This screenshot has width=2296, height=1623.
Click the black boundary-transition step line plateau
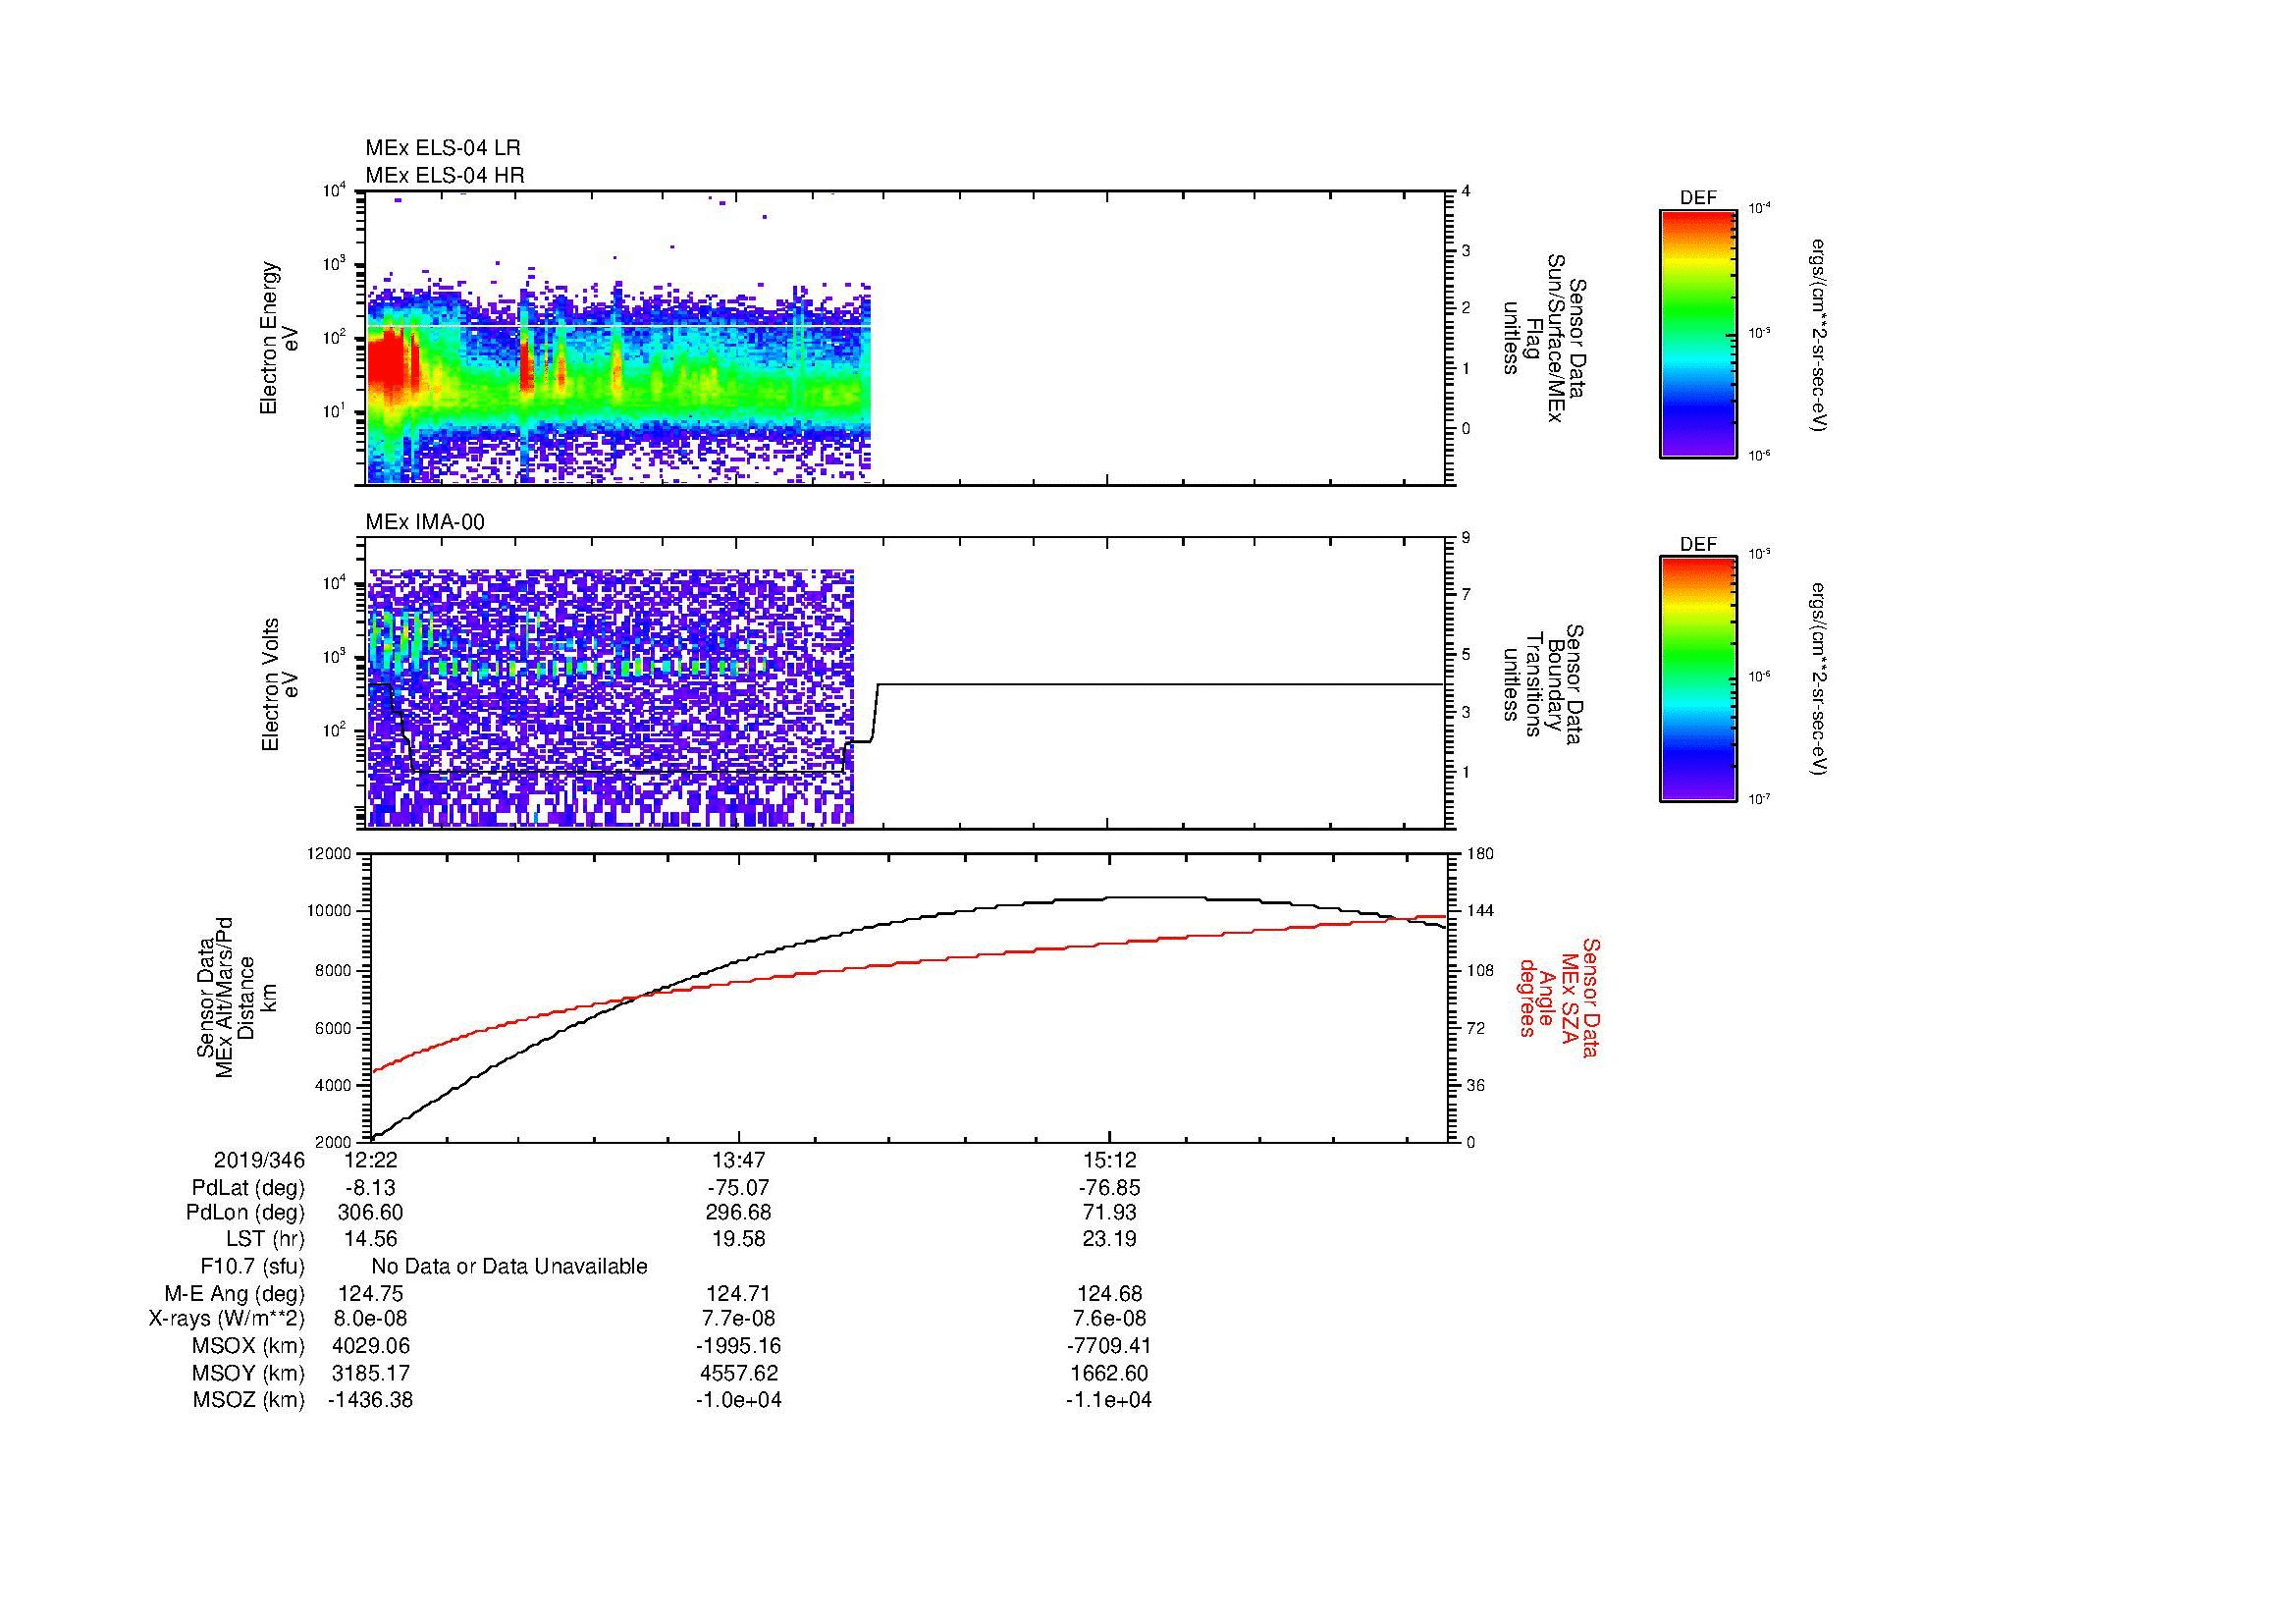point(1160,684)
